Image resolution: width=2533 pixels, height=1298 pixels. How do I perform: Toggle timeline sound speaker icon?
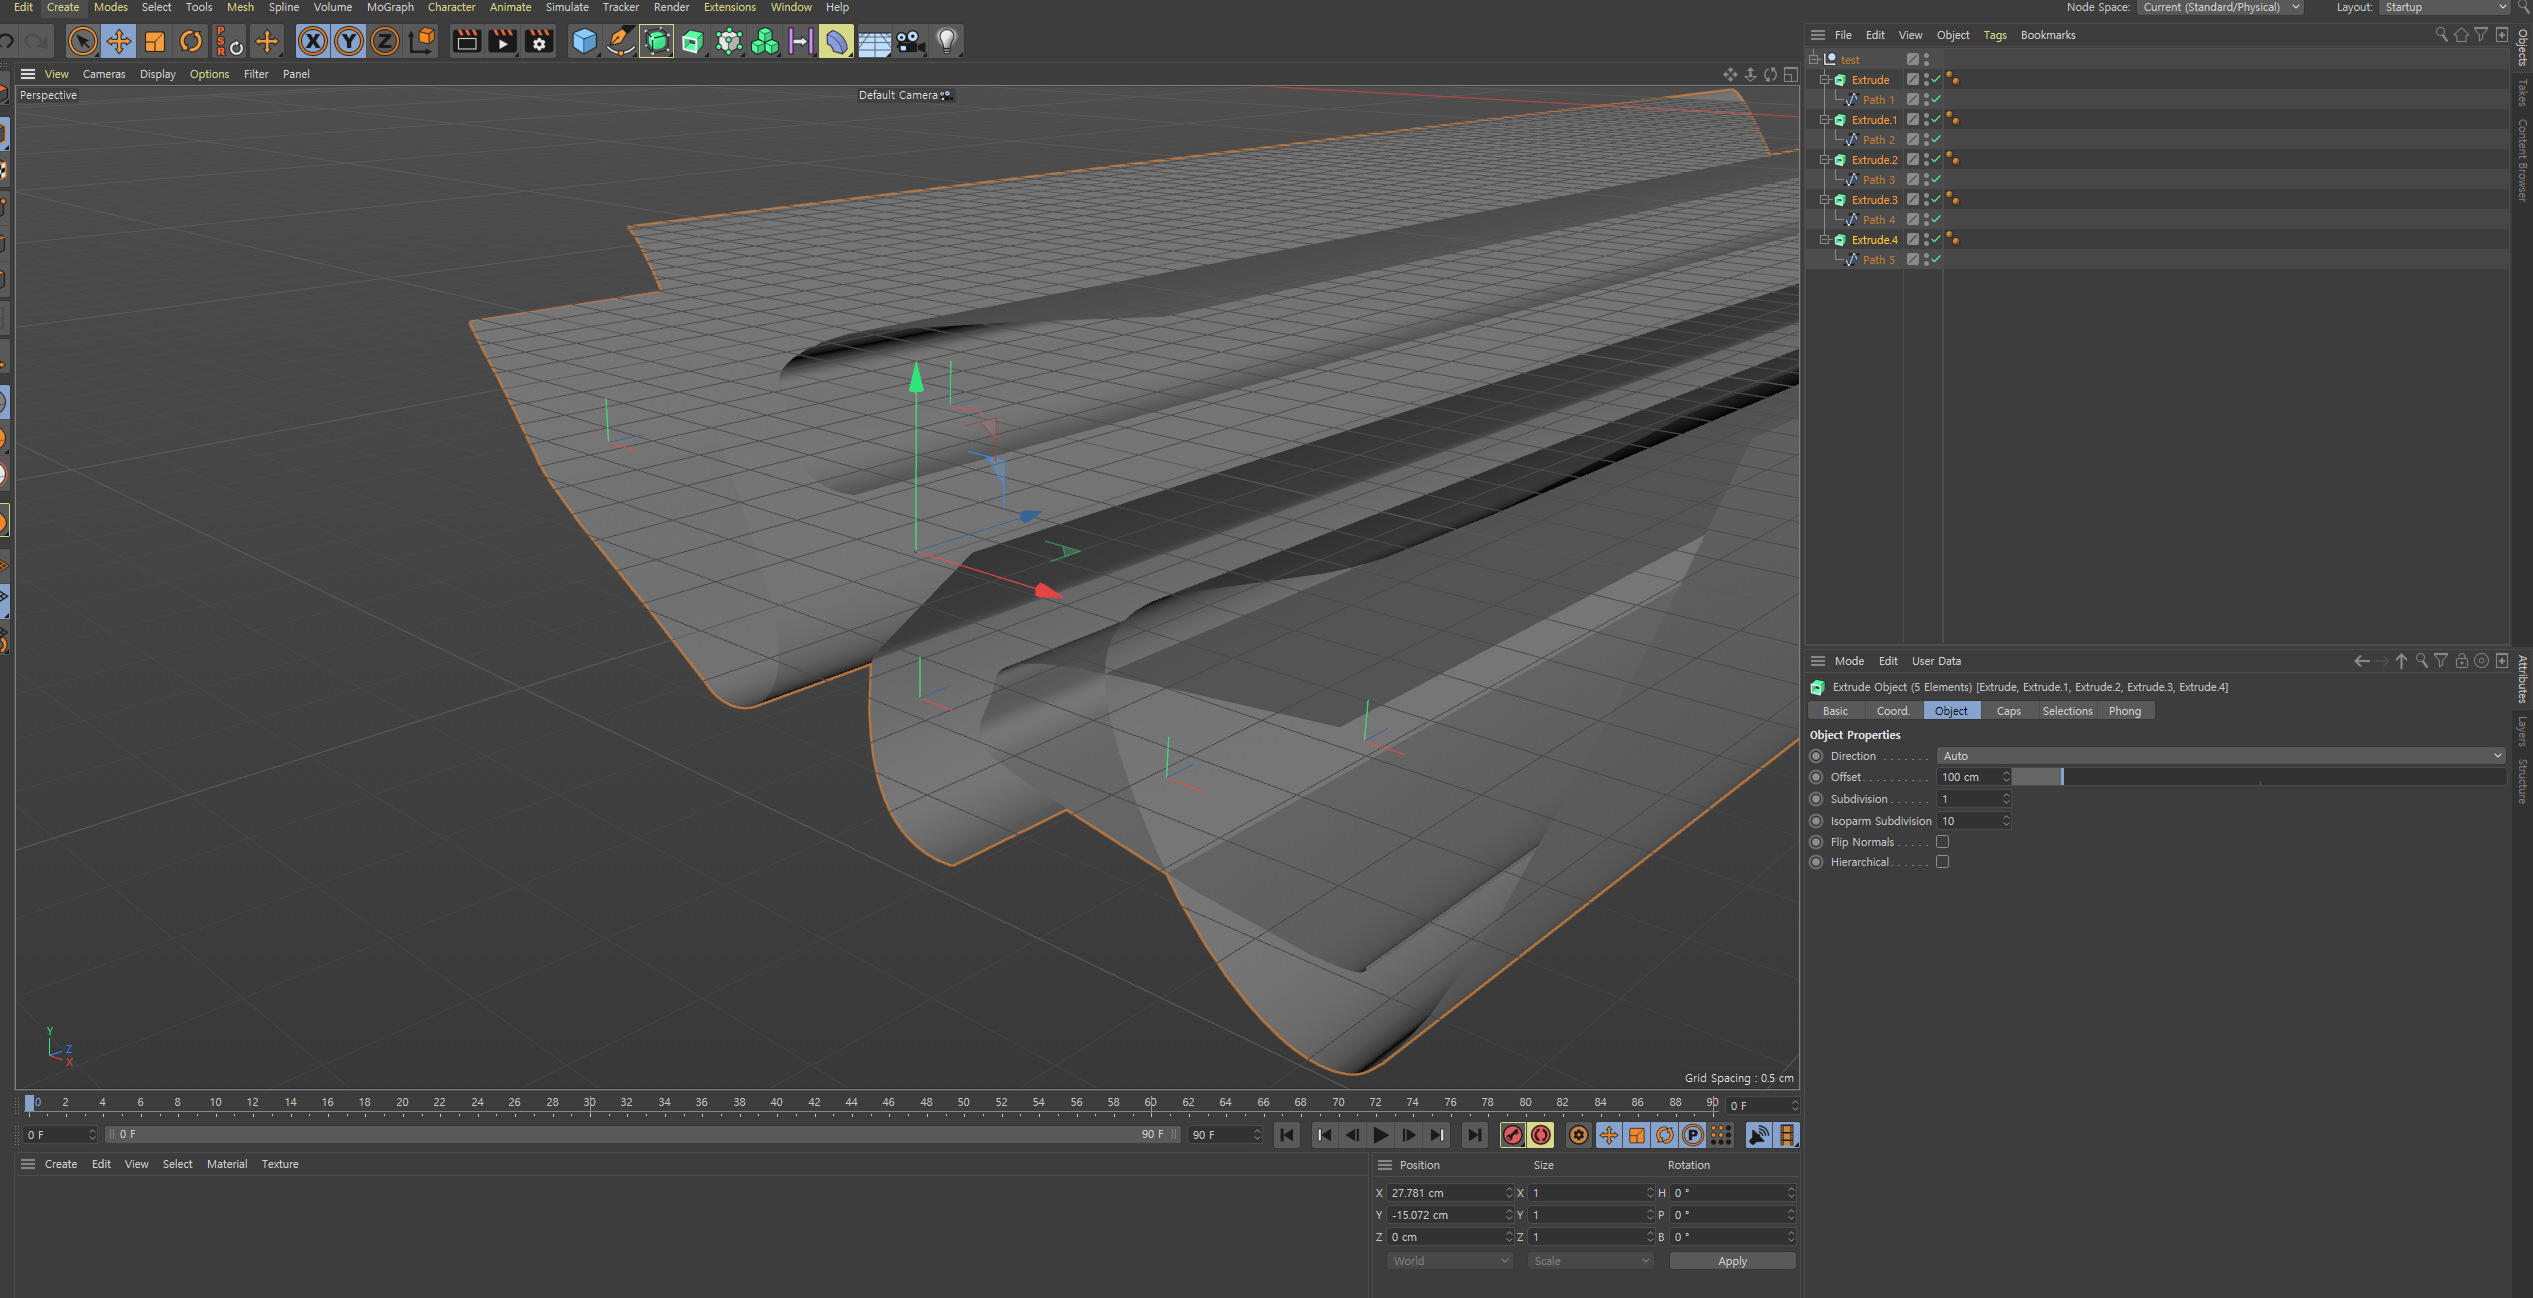[x=1757, y=1135]
